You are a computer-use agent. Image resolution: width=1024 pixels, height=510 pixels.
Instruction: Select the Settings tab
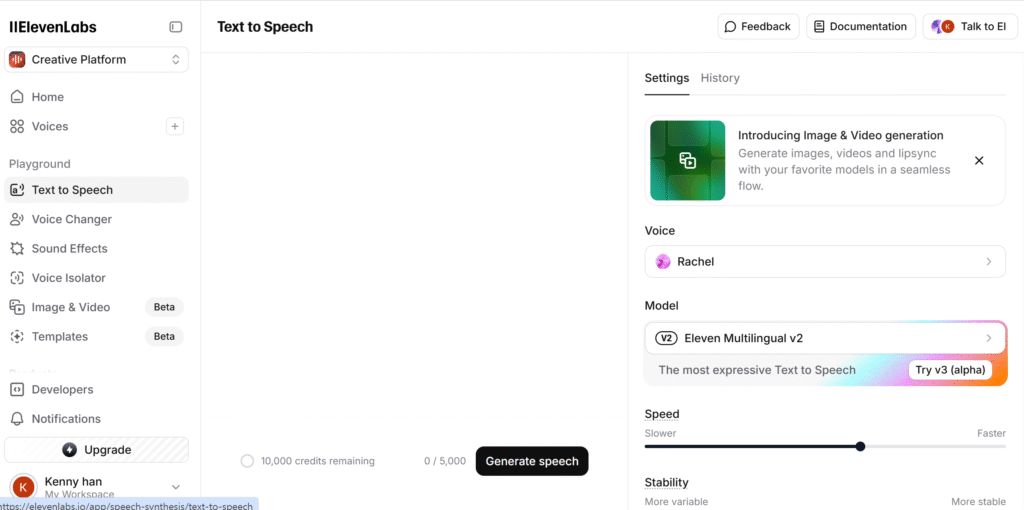666,78
